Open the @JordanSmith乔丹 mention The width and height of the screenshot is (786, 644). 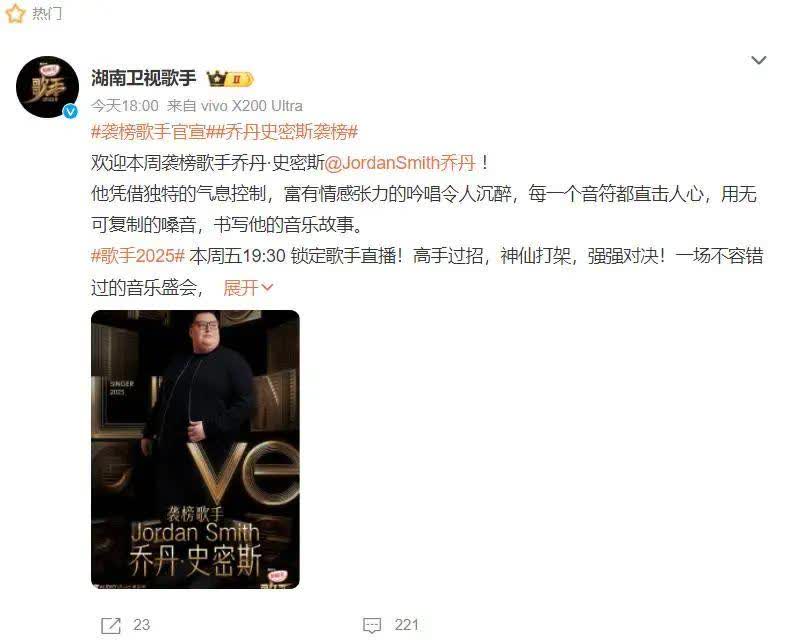(x=400, y=163)
